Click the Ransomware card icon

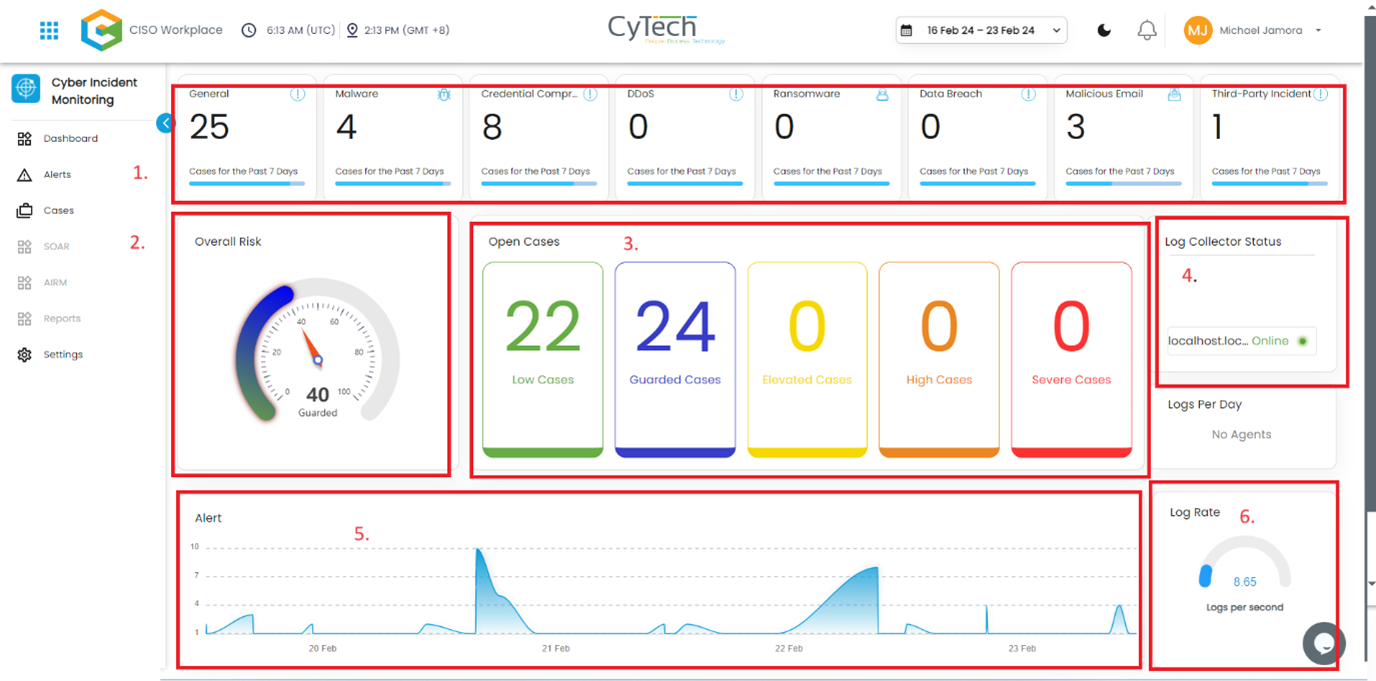click(x=882, y=94)
